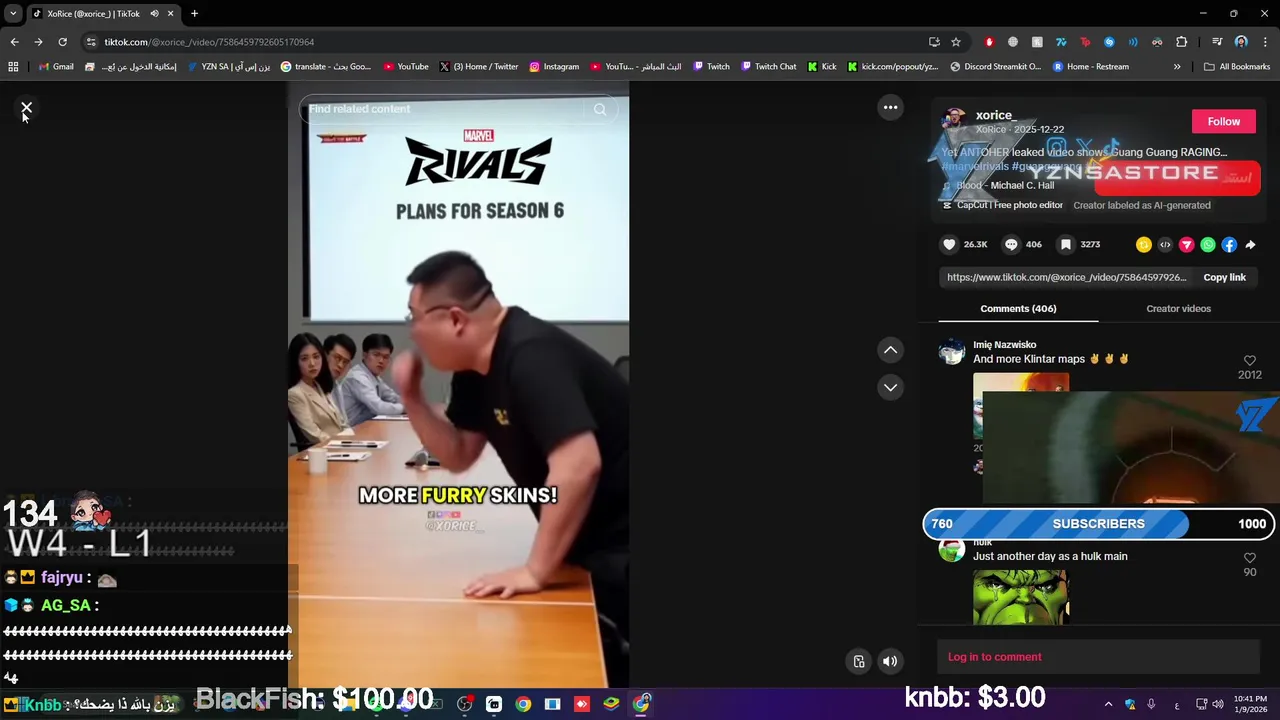The width and height of the screenshot is (1280, 720).
Task: Install the app via the address bar install icon
Action: click(x=934, y=42)
